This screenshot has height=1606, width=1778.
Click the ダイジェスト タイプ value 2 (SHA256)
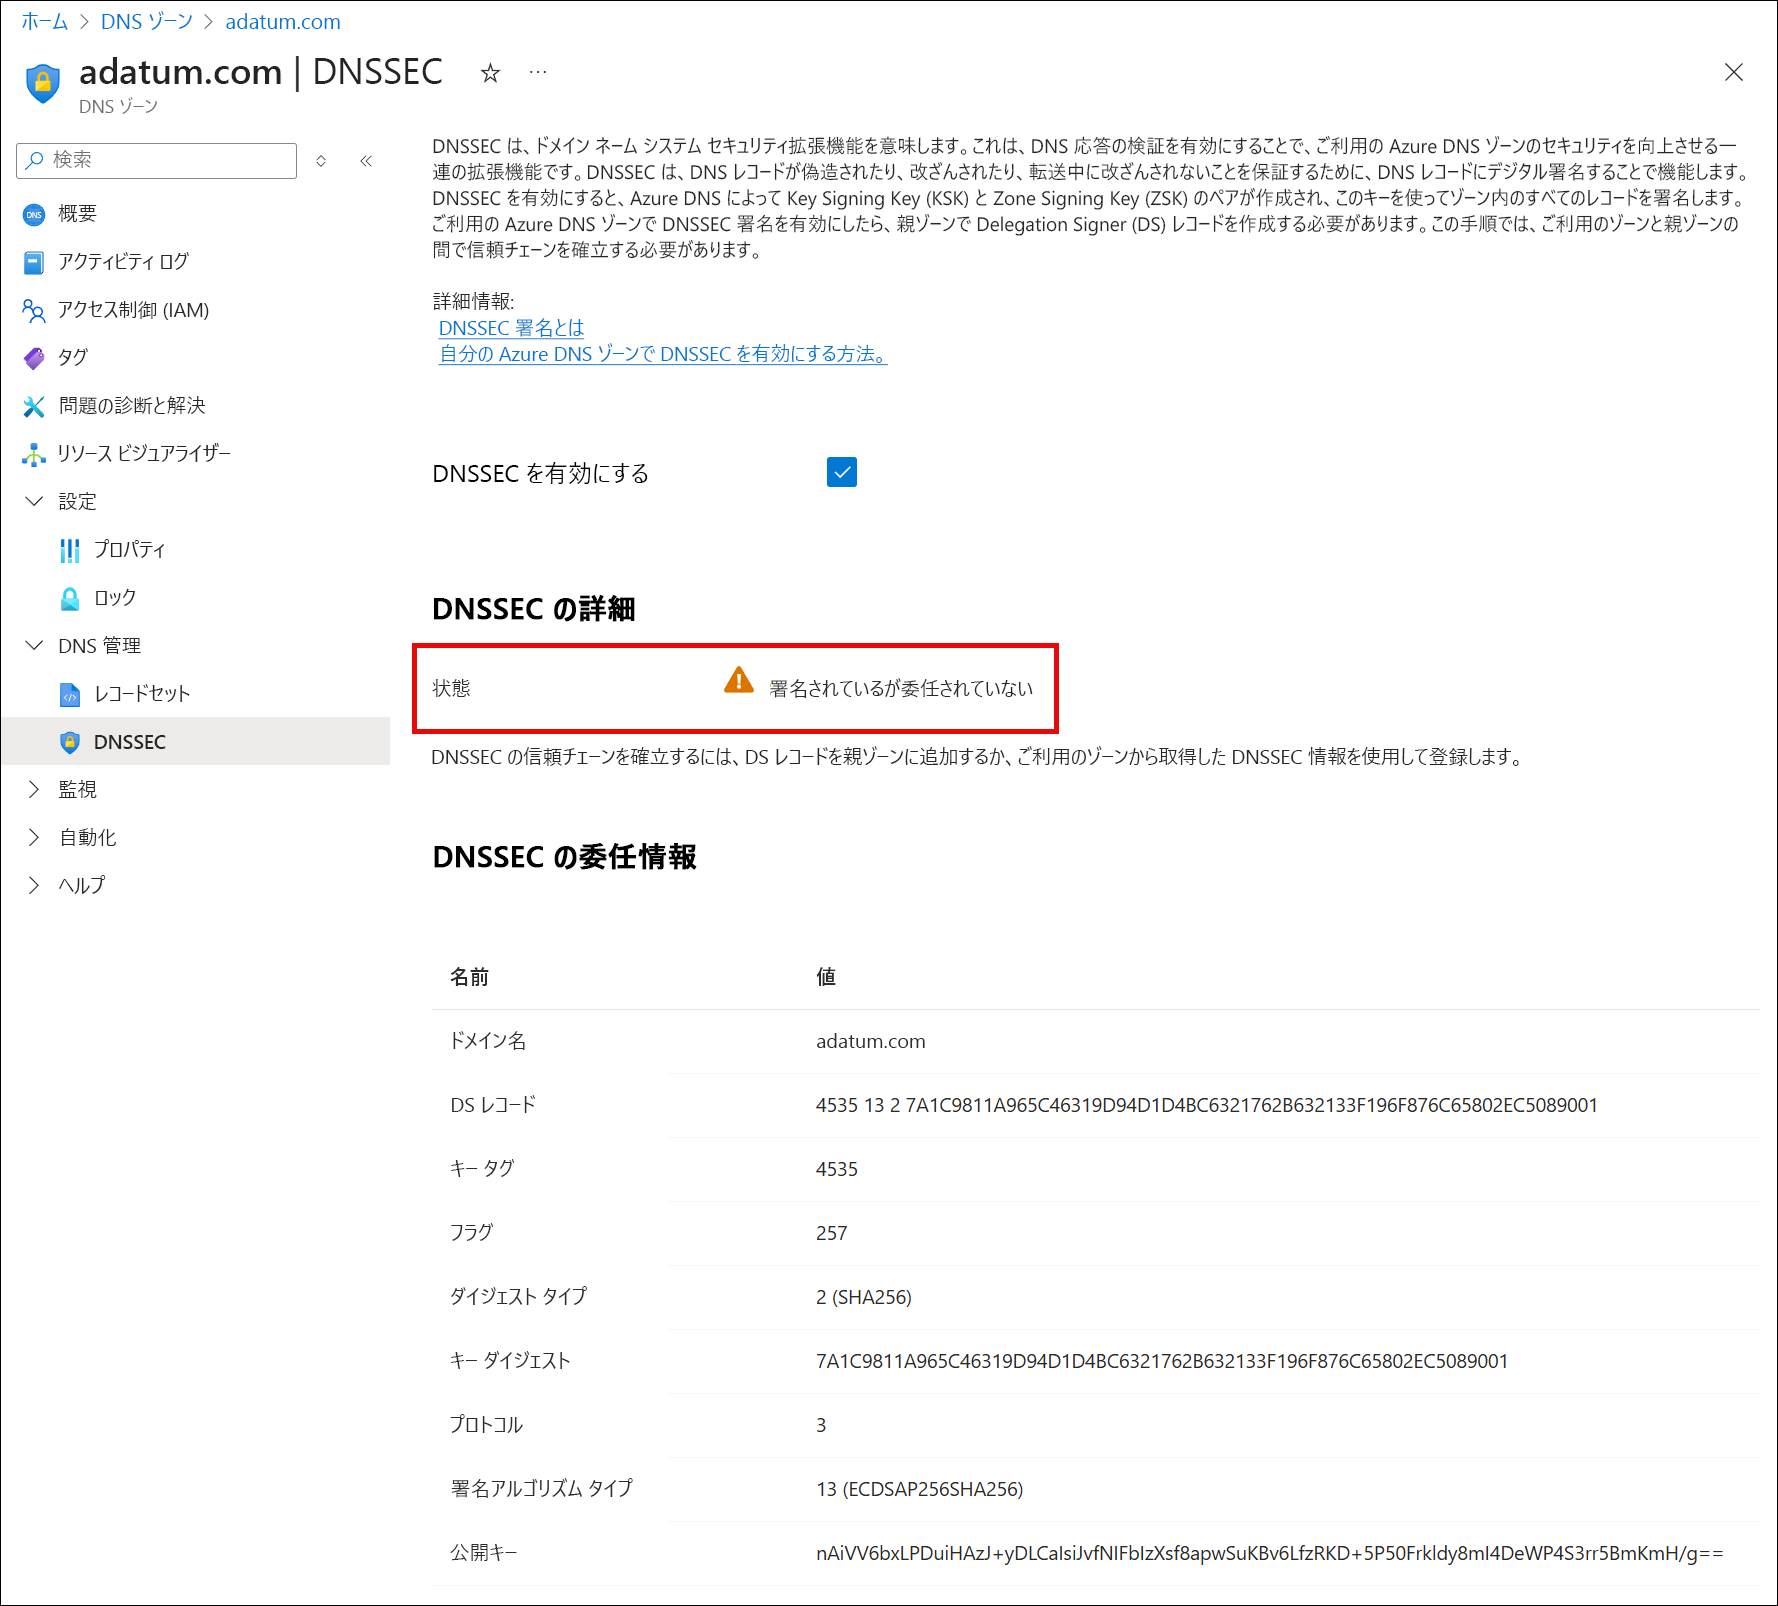[864, 1297]
